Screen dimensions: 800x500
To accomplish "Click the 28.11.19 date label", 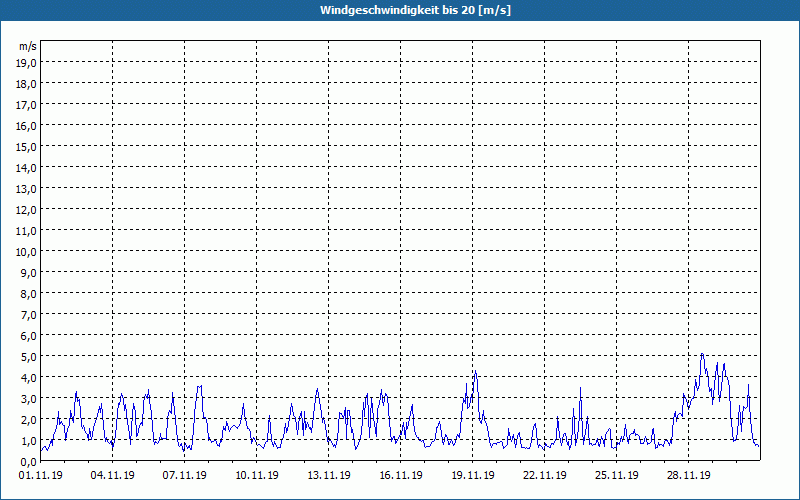I will (688, 476).
